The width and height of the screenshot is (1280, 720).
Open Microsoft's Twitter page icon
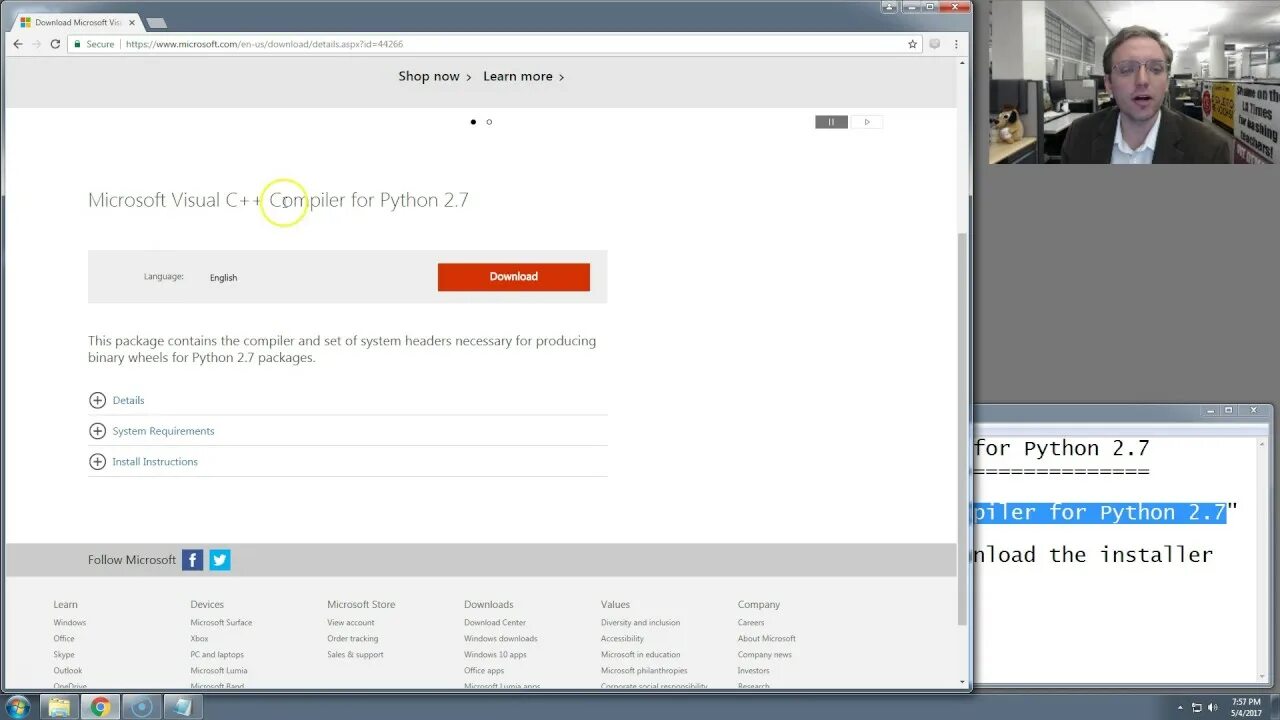(x=220, y=560)
